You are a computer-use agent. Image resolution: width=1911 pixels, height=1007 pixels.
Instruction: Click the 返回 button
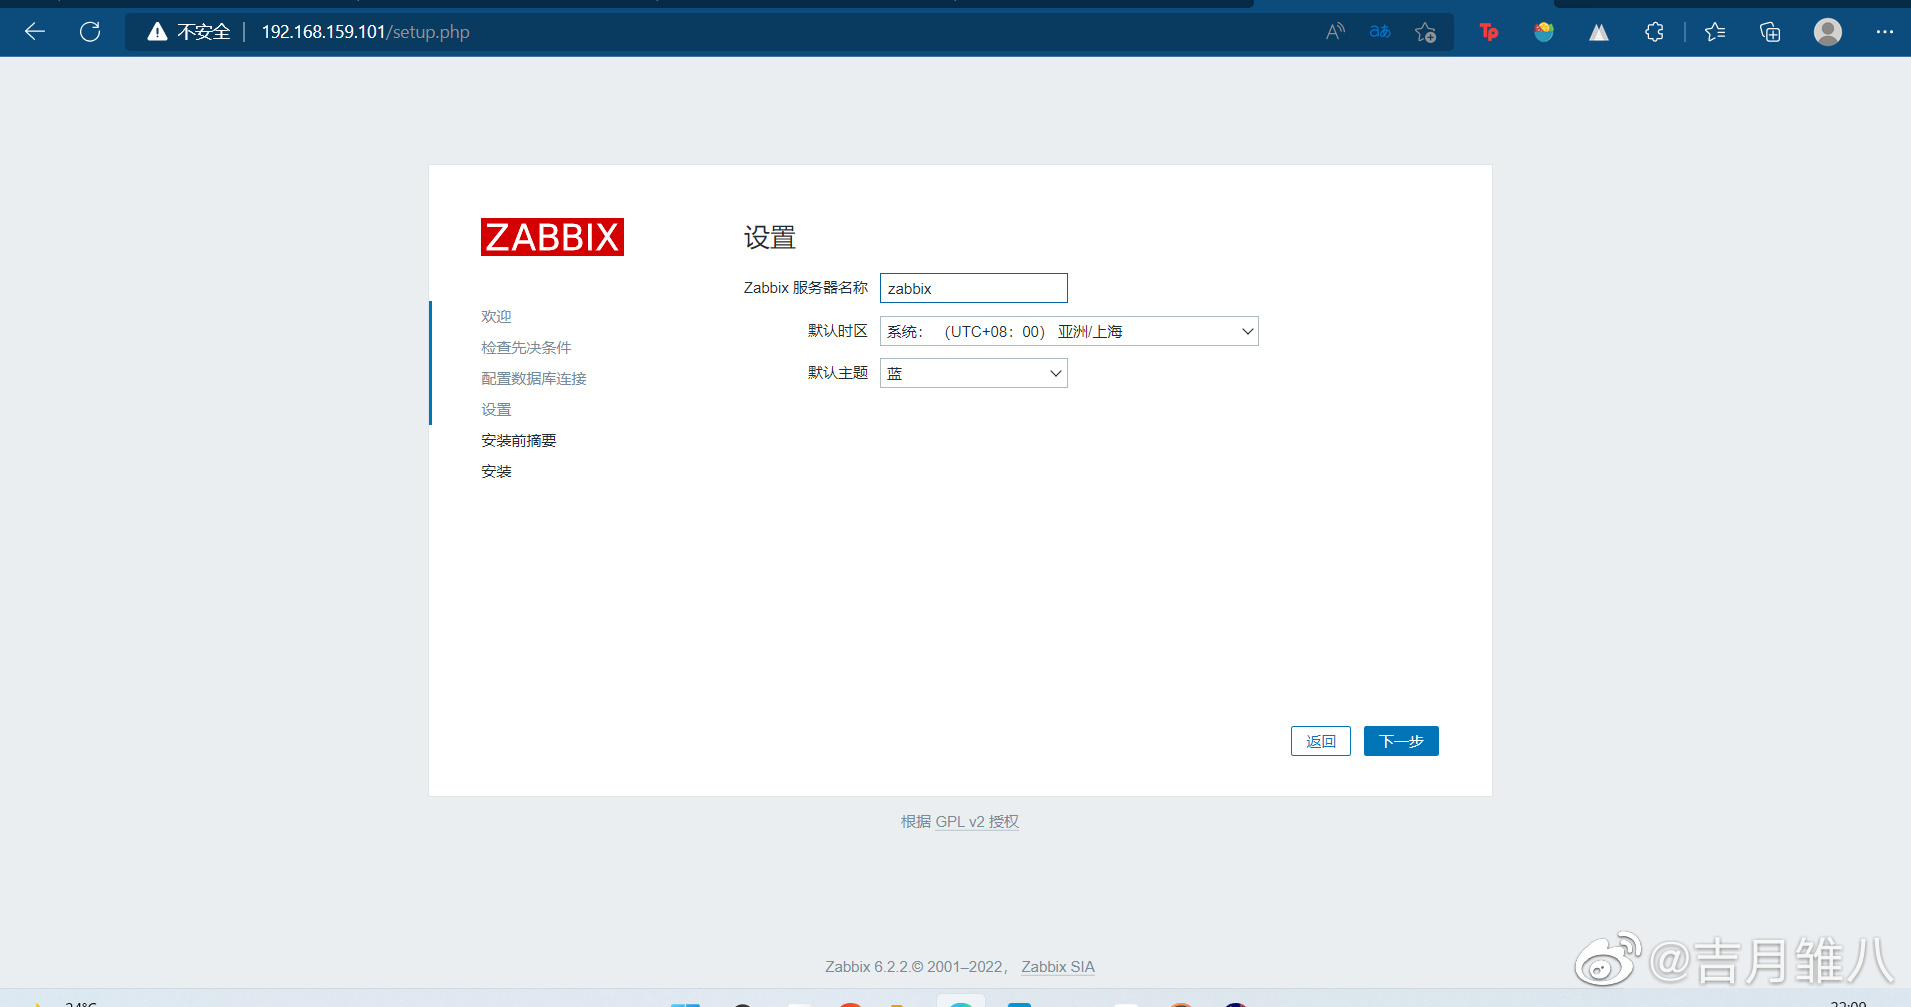click(x=1321, y=741)
